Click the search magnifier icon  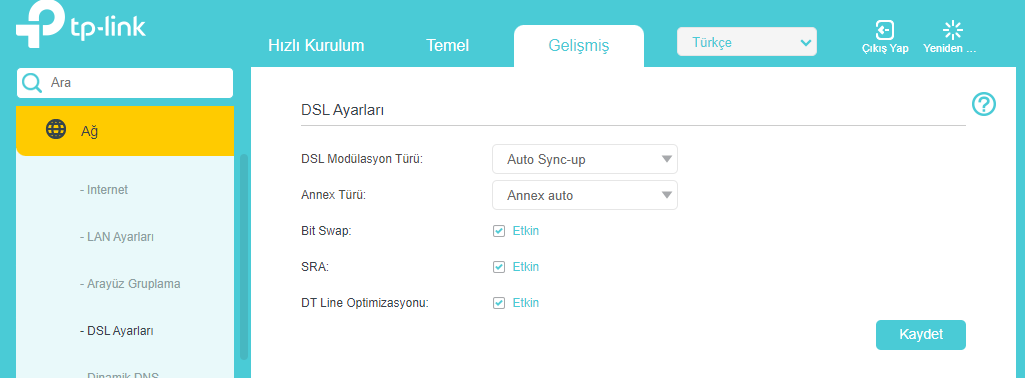coord(31,83)
